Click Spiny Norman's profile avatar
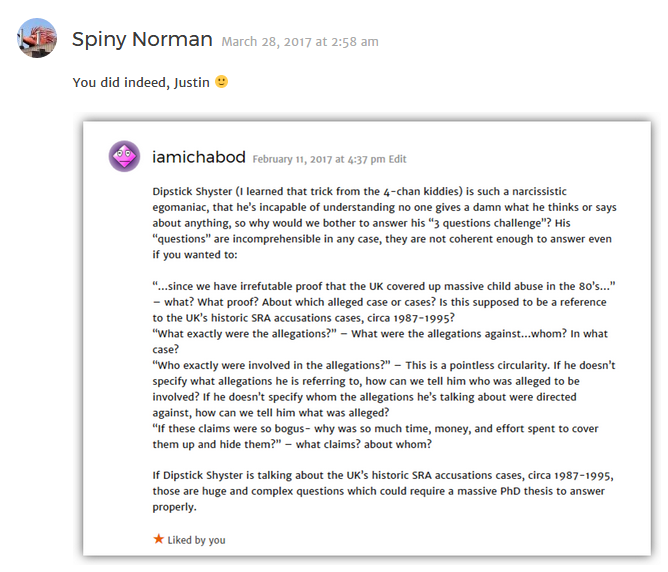This screenshot has width=668, height=572. 37,38
